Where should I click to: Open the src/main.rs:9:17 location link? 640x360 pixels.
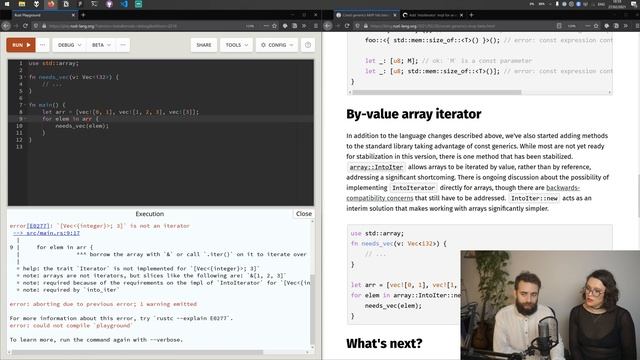click(x=46, y=233)
